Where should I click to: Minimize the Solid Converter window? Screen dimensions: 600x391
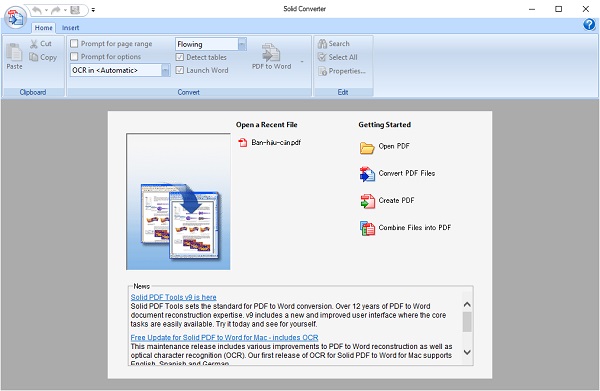[532, 9]
